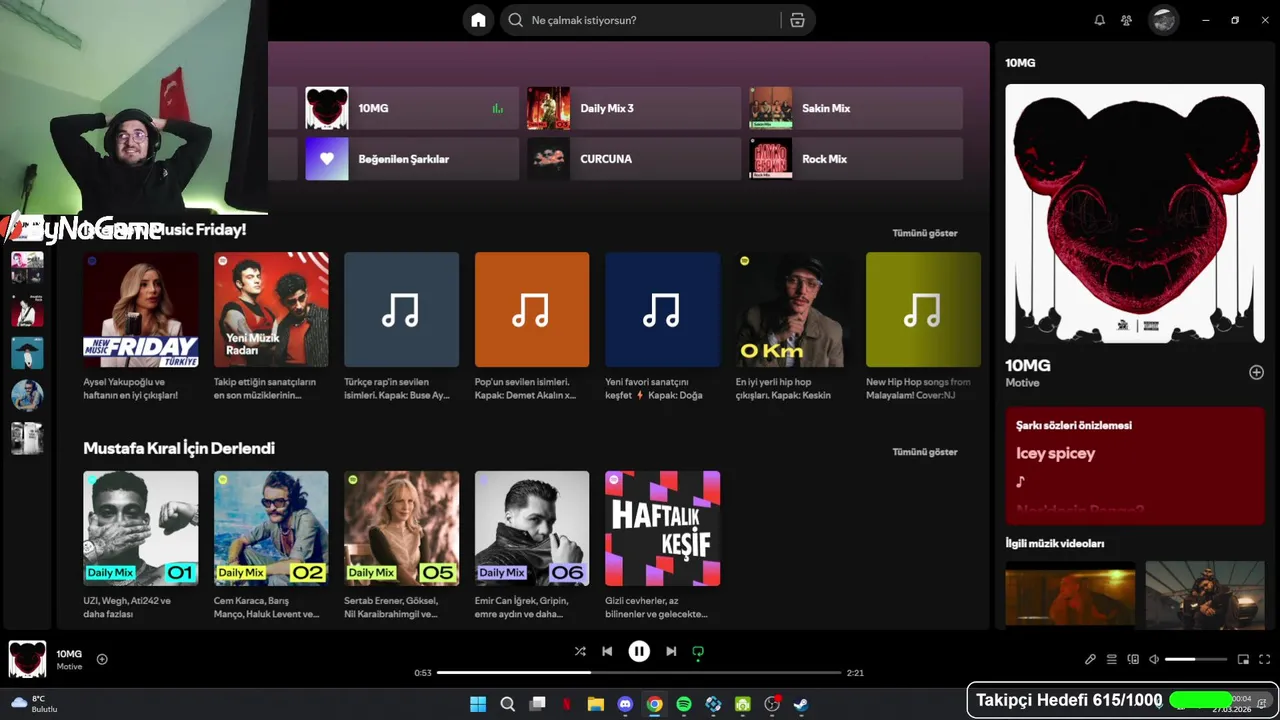Image resolution: width=1280 pixels, height=720 pixels.
Task: Open the CURCUNA tile
Action: [x=634, y=159]
